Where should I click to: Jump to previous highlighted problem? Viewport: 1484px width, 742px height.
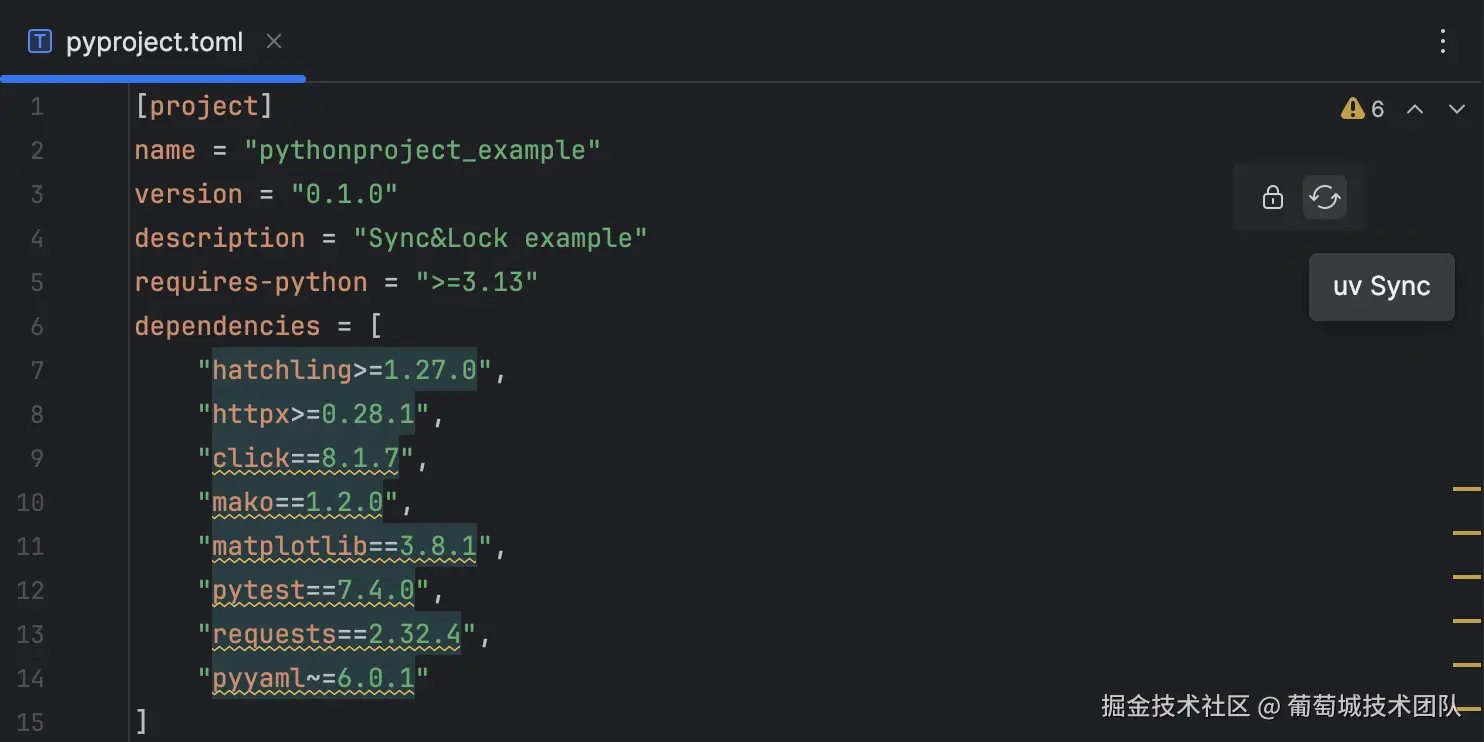1415,109
